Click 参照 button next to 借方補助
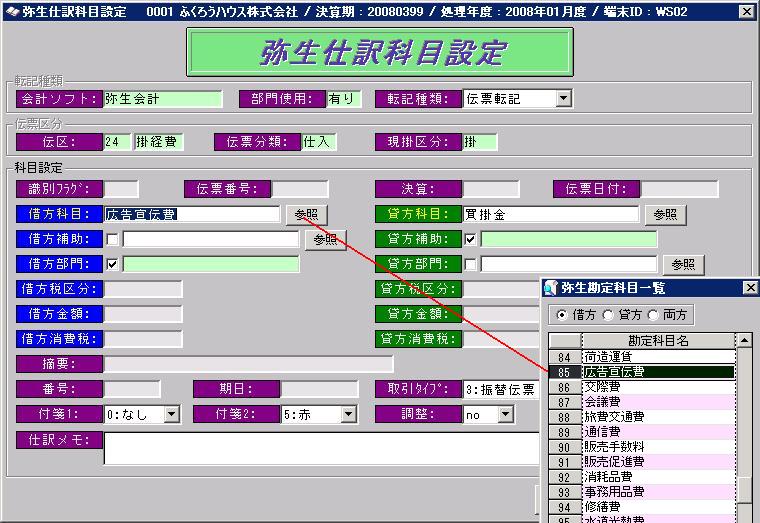The image size is (760, 523). (x=325, y=239)
